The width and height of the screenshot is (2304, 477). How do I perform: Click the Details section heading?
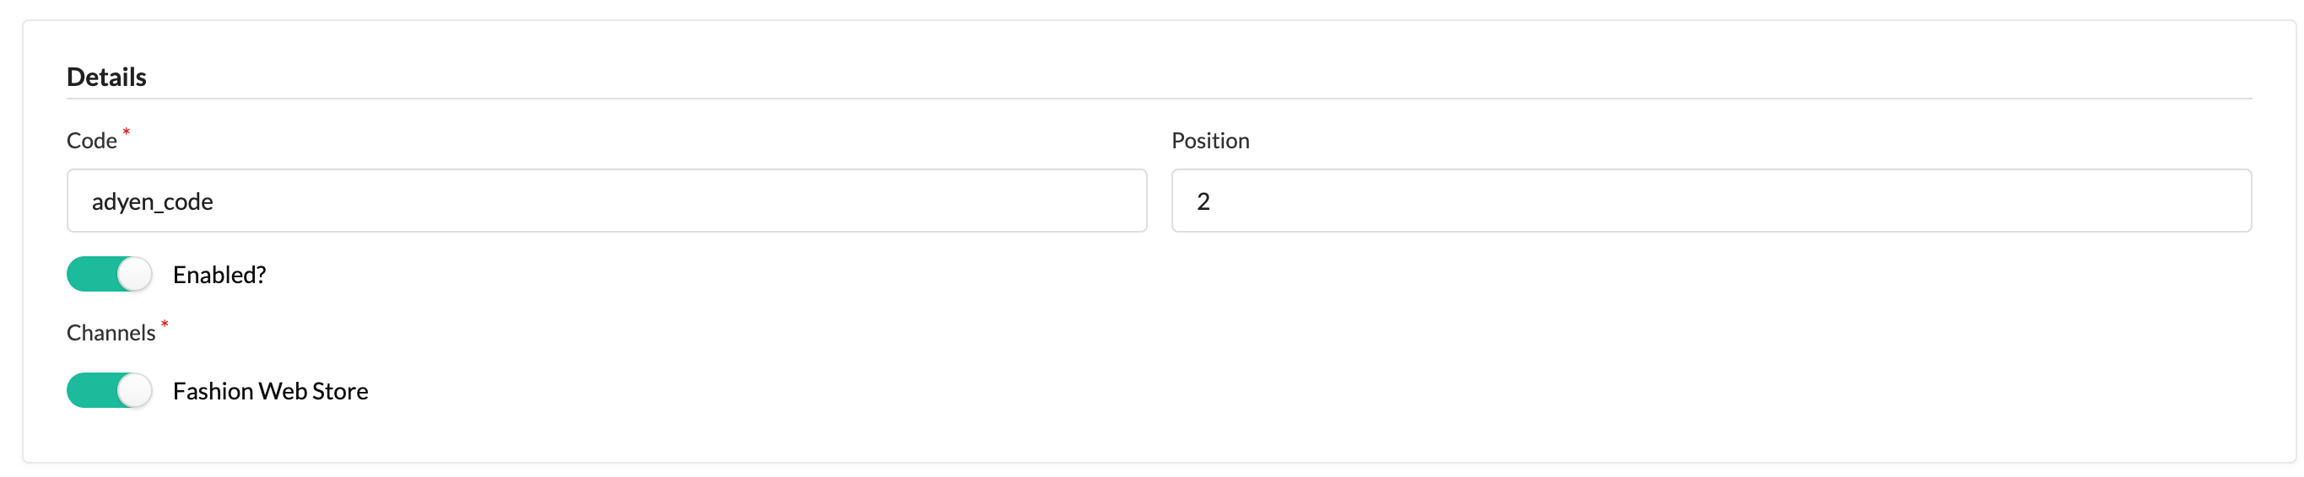pos(106,77)
